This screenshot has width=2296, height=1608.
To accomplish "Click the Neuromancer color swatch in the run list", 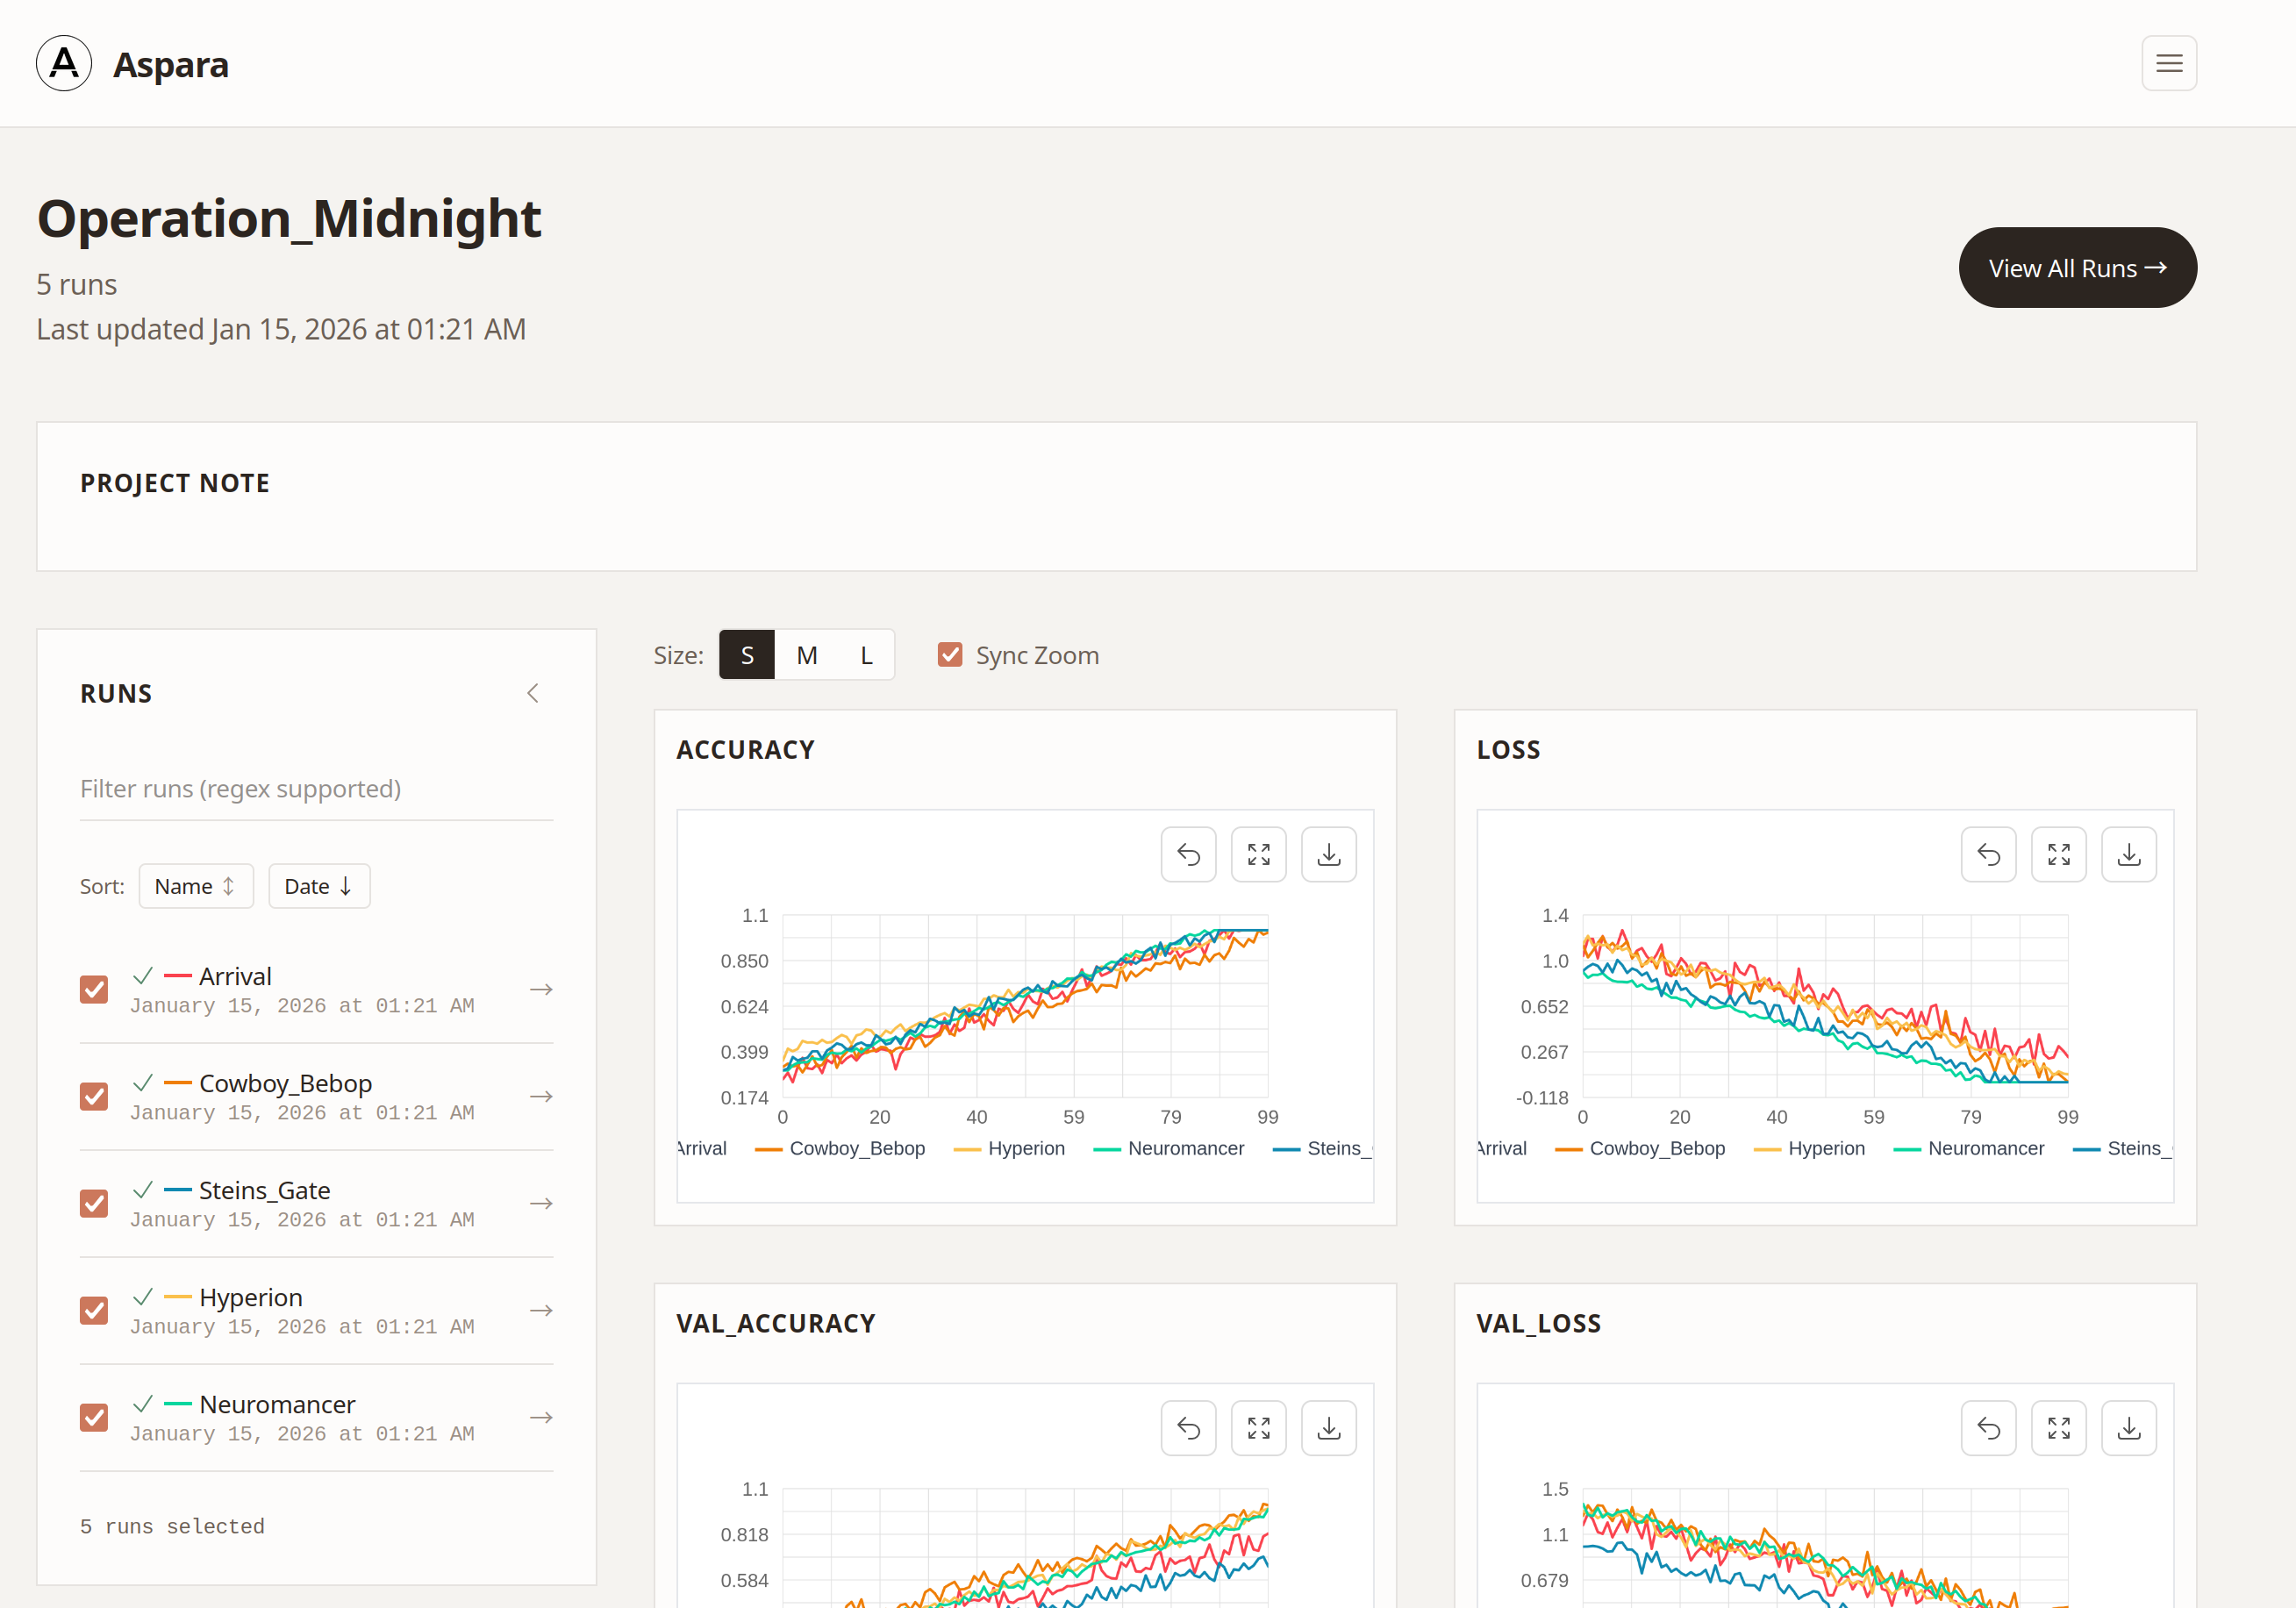I will [178, 1403].
